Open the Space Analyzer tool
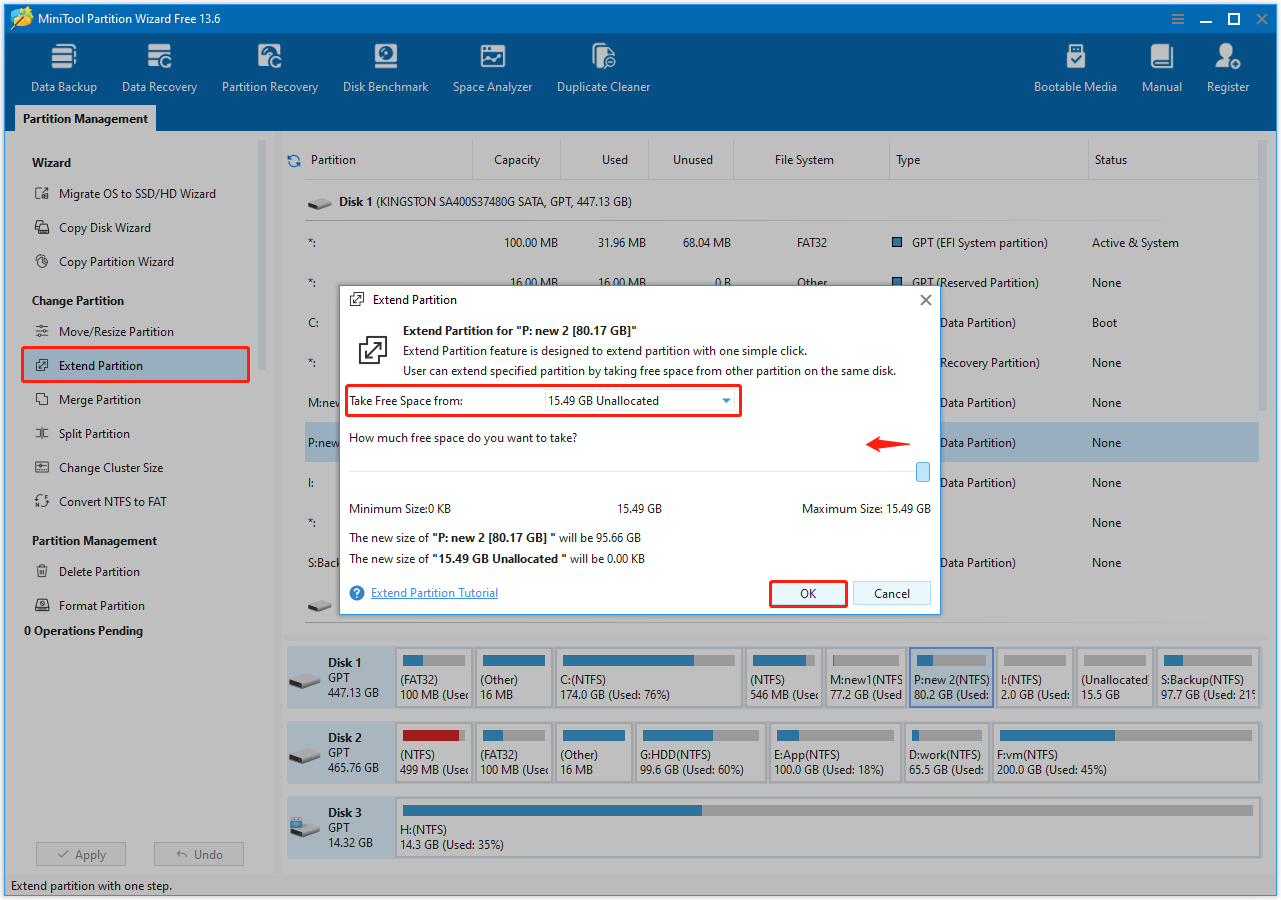This screenshot has height=900, width=1281. point(492,68)
